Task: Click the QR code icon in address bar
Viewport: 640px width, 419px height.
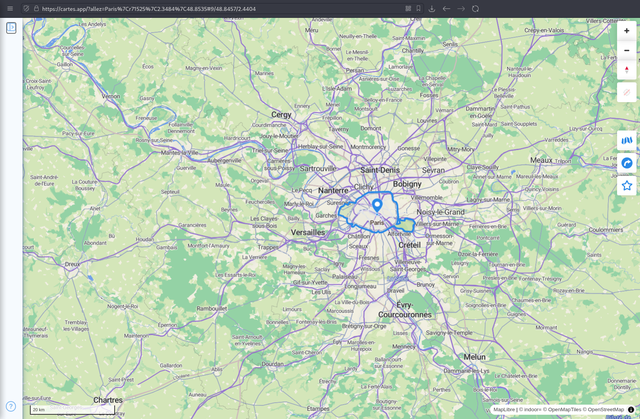Action: coord(408,9)
